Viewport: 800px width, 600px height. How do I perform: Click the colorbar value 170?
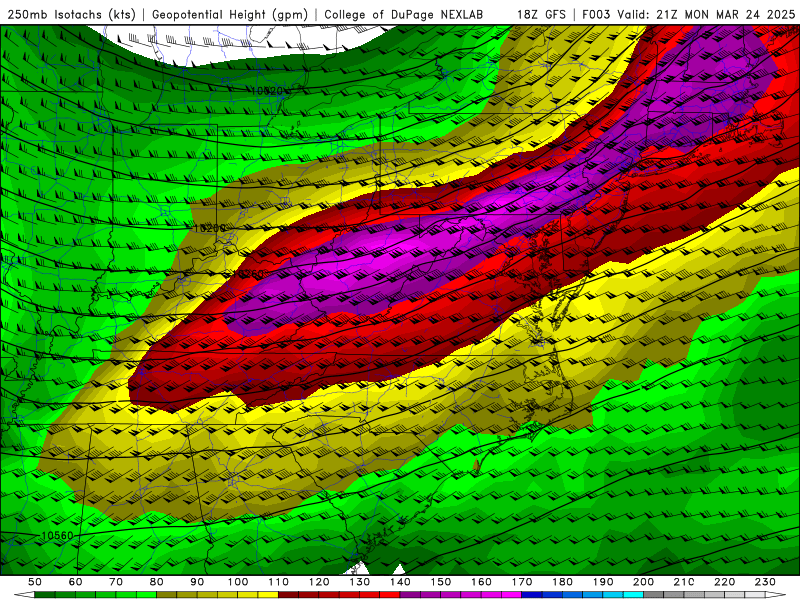[x=521, y=582]
